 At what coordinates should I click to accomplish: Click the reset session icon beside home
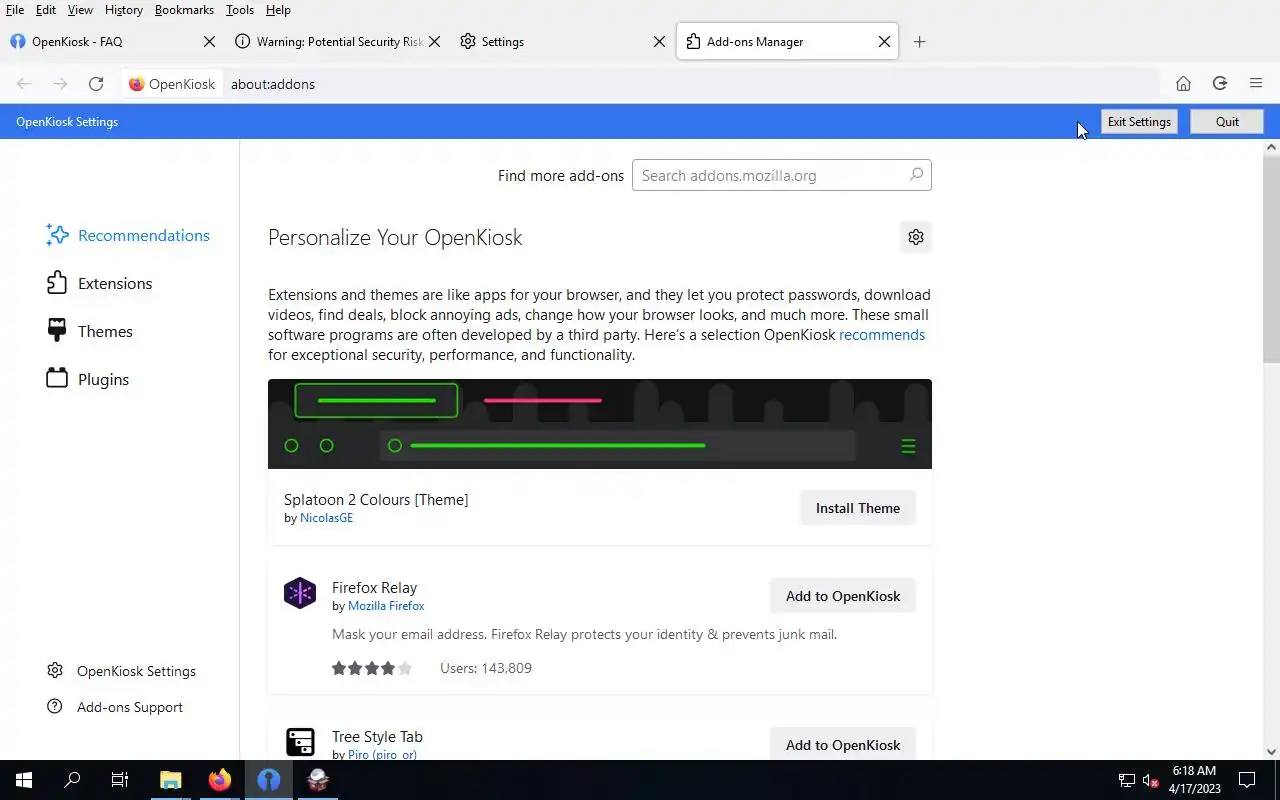[1219, 84]
